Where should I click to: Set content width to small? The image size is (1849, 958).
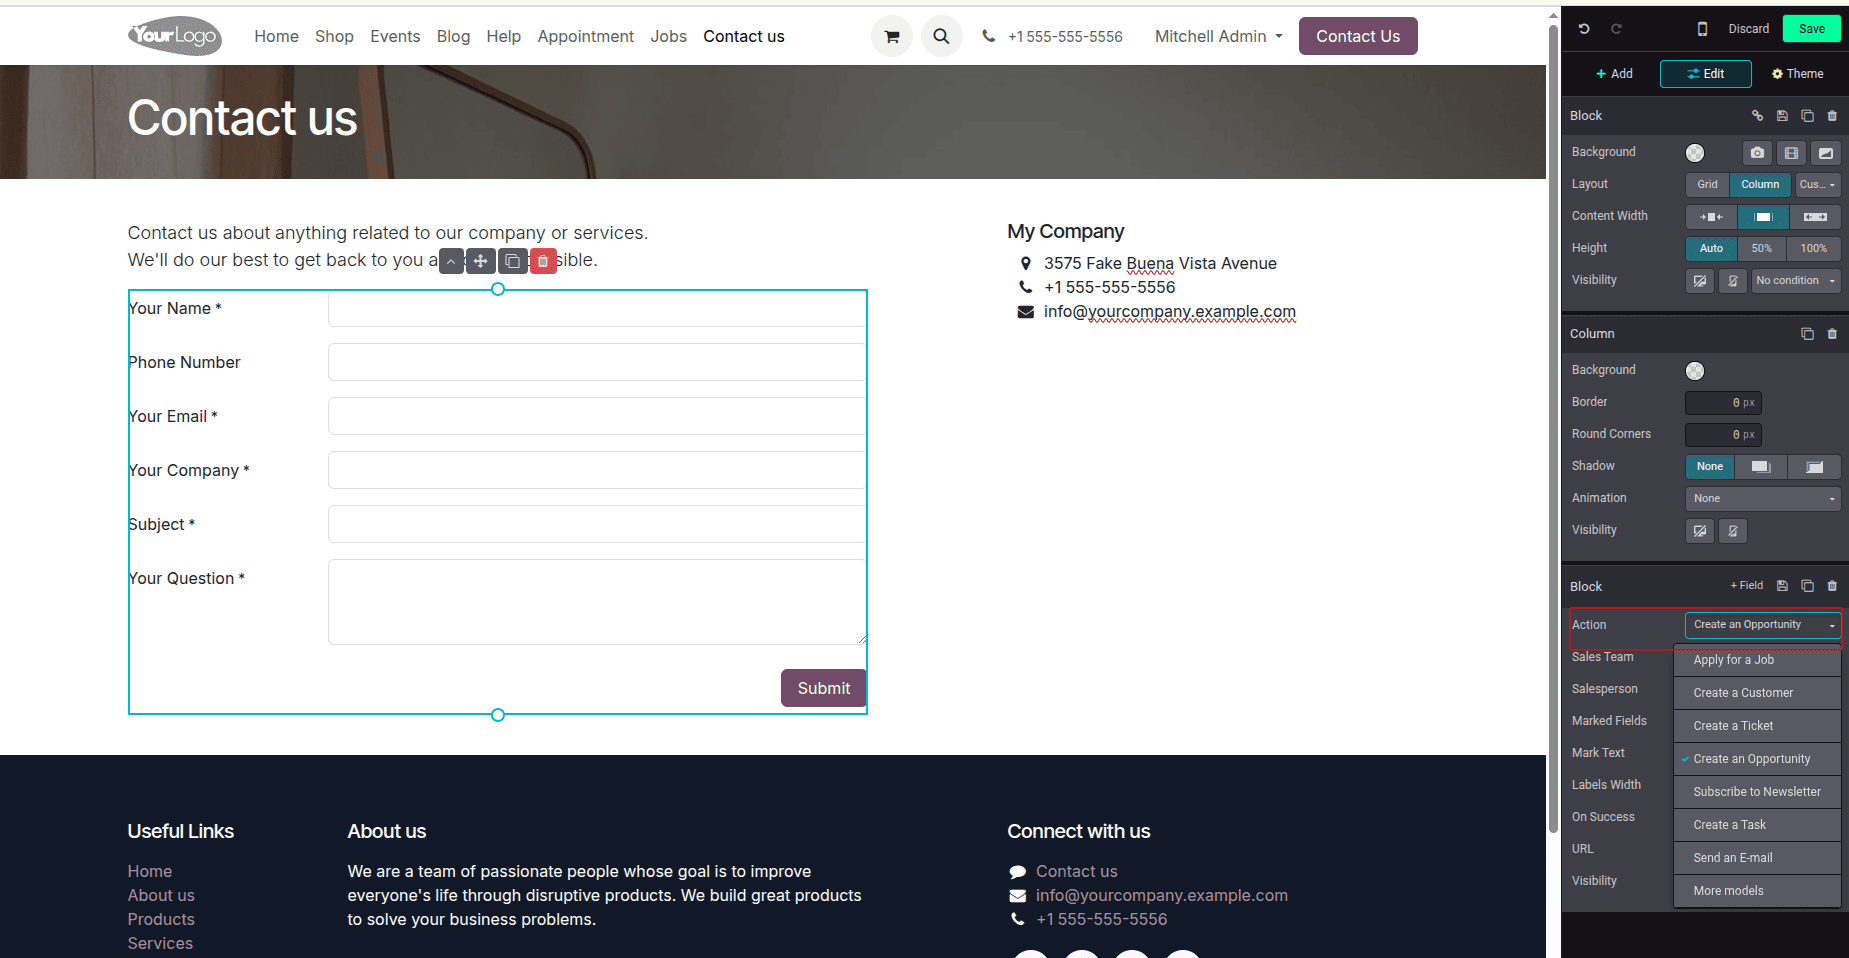1711,217
